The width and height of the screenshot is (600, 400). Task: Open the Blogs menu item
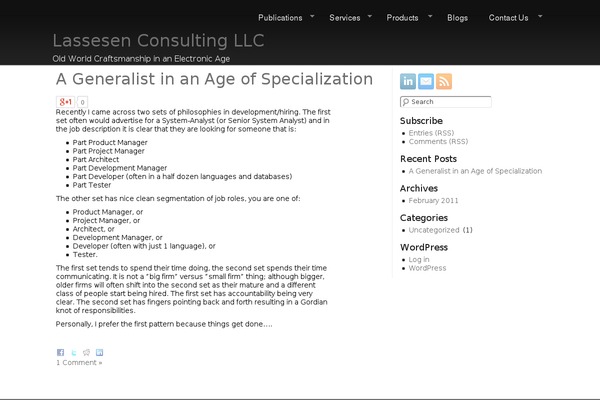coord(457,18)
